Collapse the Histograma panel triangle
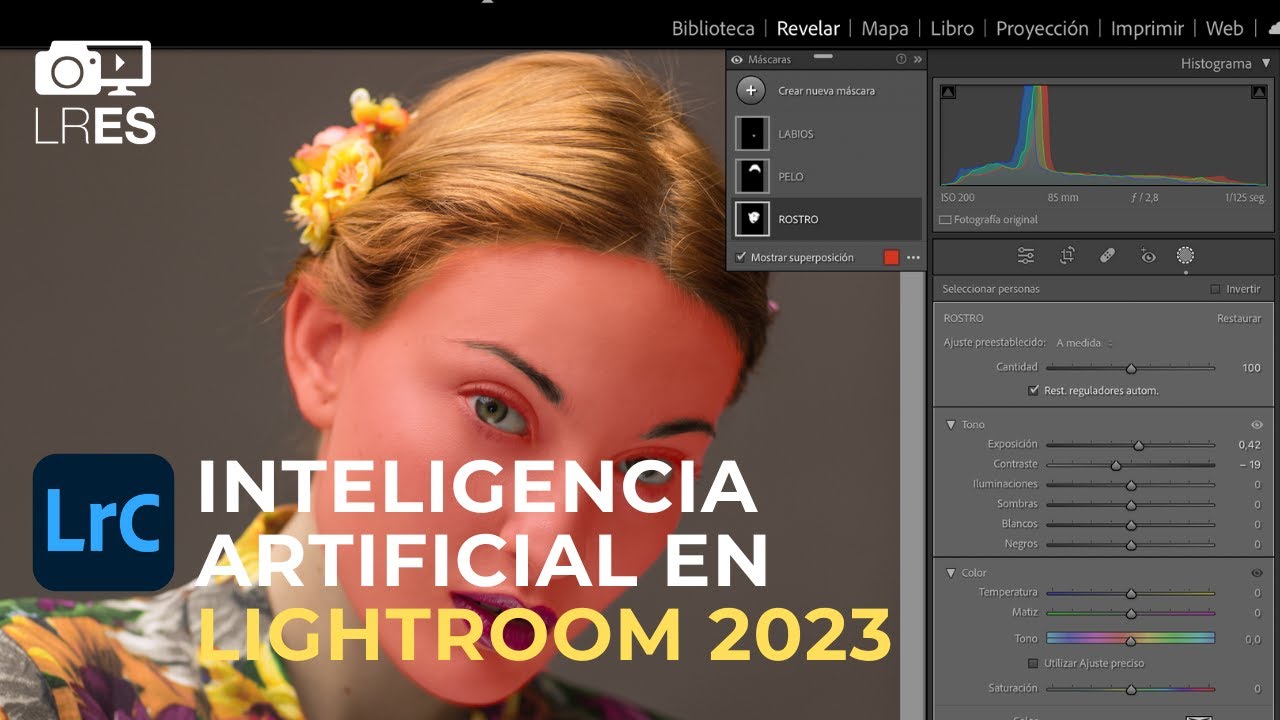The height and width of the screenshot is (720, 1280). point(1265,64)
